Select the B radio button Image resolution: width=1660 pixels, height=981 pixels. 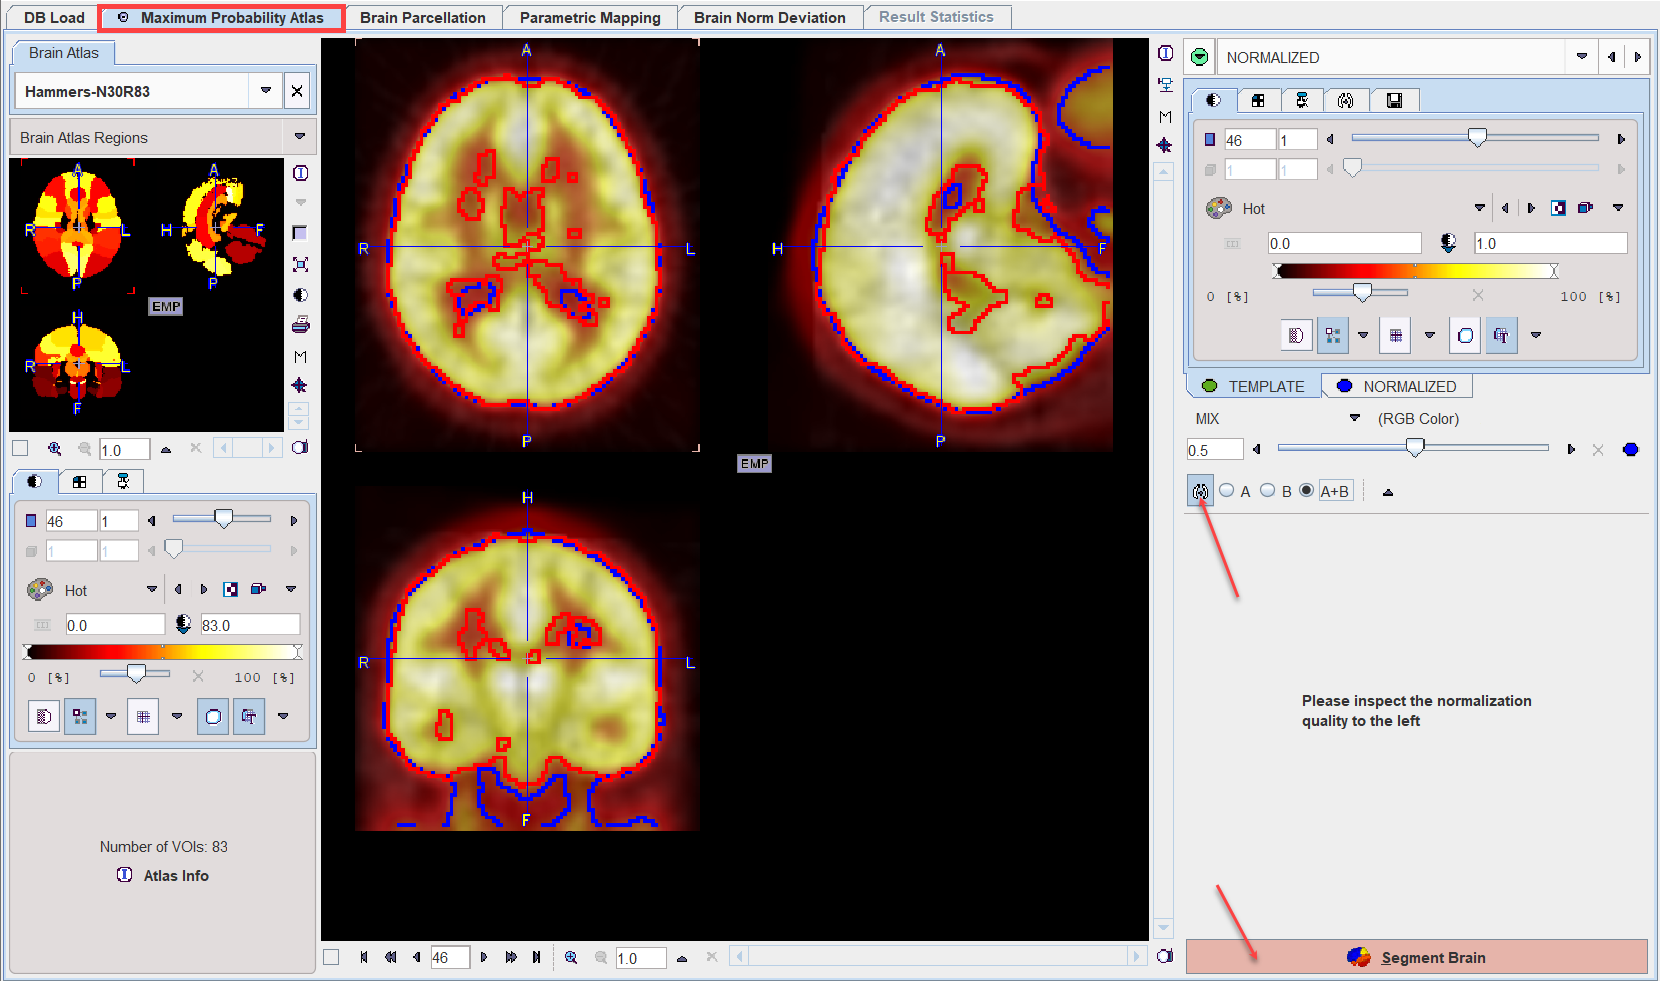click(x=1267, y=490)
